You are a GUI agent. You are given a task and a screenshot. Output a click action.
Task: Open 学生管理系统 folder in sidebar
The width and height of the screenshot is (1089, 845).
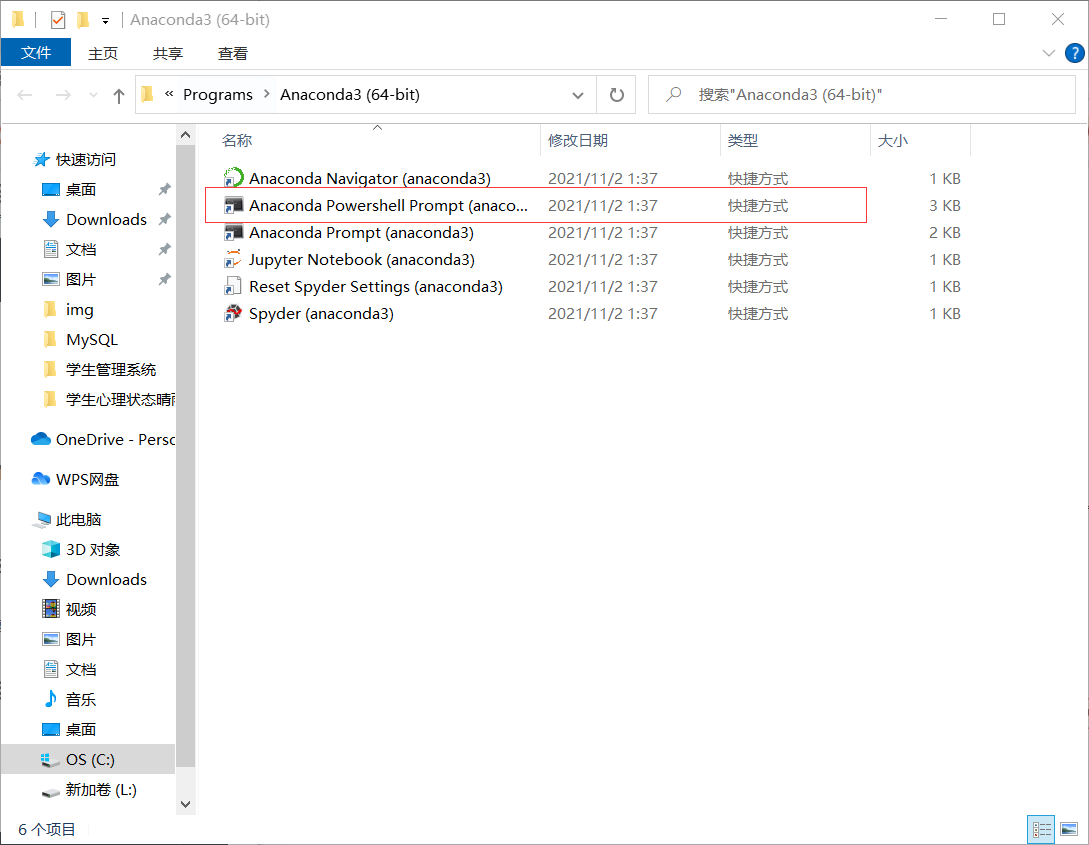pyautogui.click(x=110, y=369)
